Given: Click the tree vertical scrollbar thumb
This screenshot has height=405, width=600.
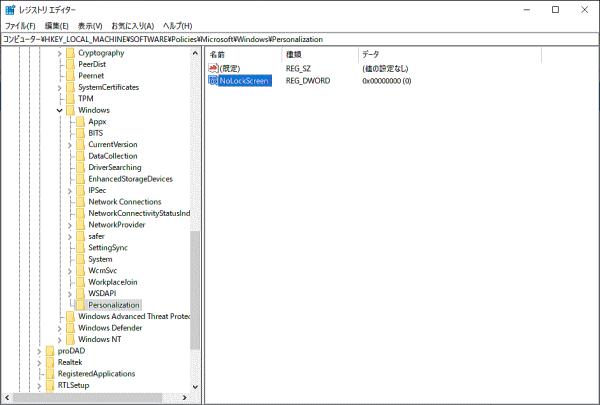Looking at the screenshot, I should 195,291.
